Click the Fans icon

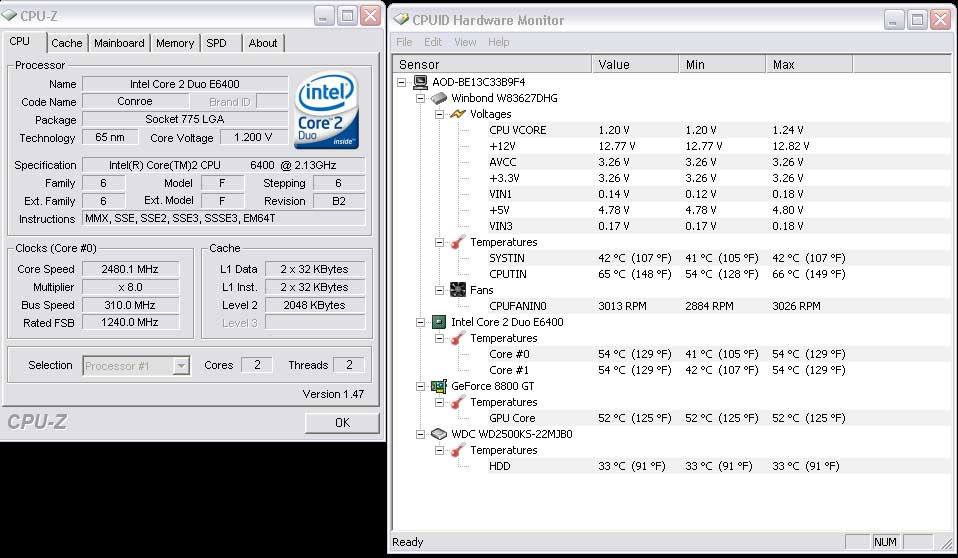coord(458,290)
